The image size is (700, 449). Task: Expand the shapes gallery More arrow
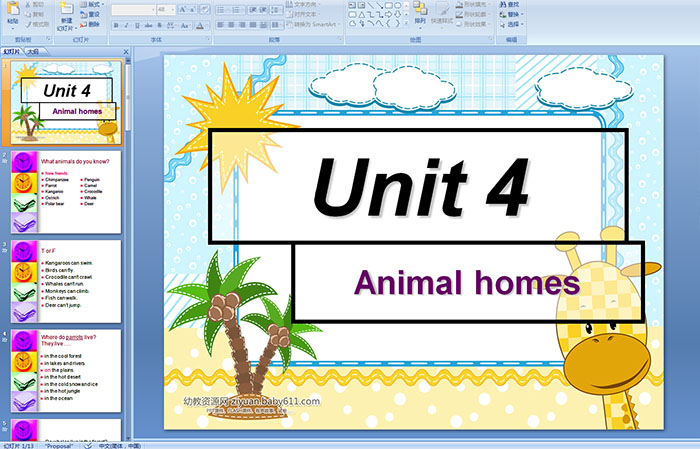(x=407, y=23)
